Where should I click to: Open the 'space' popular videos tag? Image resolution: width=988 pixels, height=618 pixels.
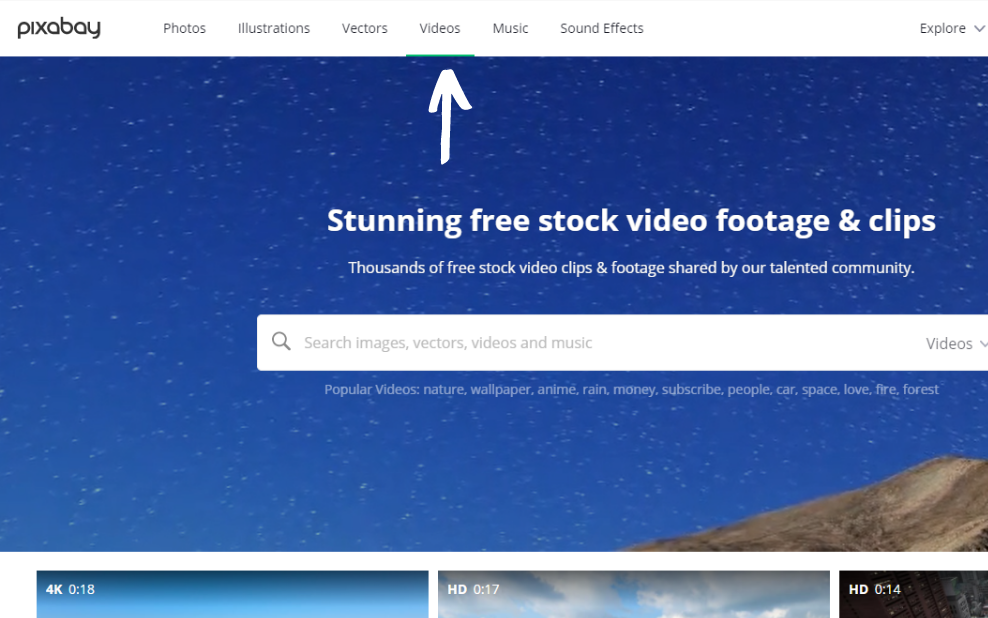[818, 389]
